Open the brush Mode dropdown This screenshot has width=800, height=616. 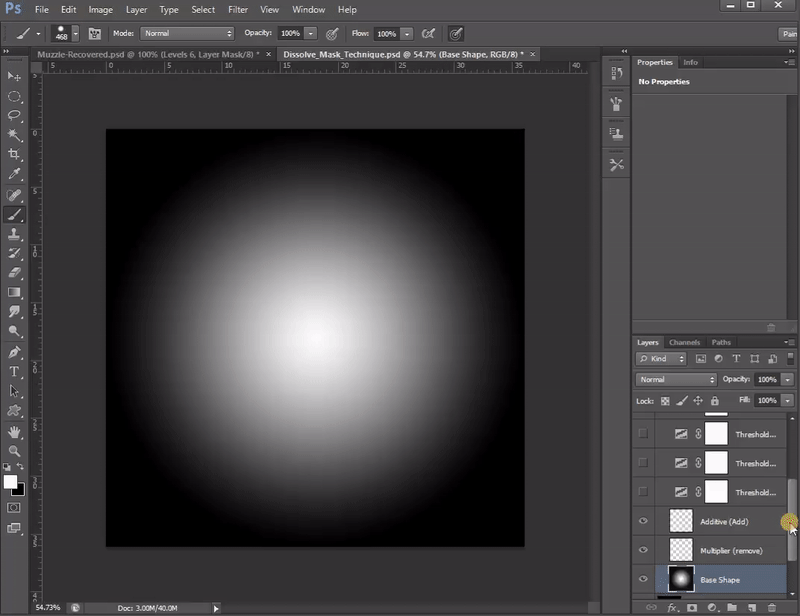[187, 33]
